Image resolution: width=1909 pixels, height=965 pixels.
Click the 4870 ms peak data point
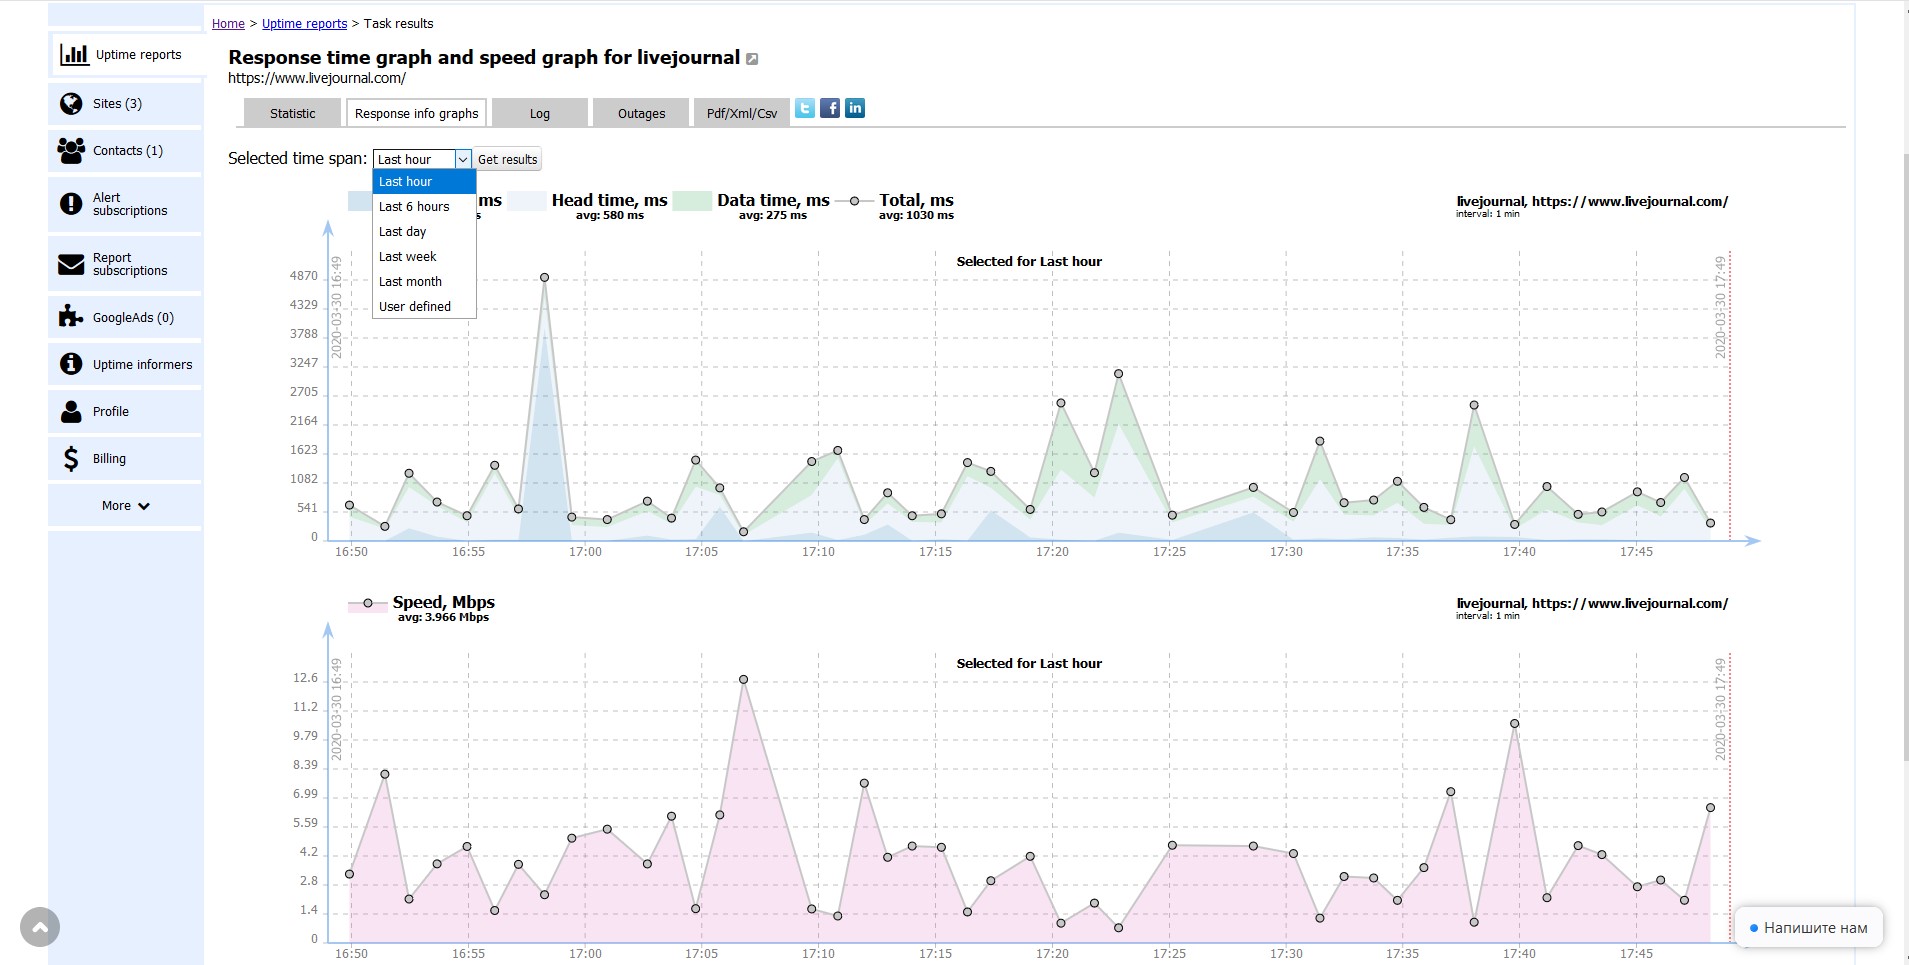click(x=544, y=277)
